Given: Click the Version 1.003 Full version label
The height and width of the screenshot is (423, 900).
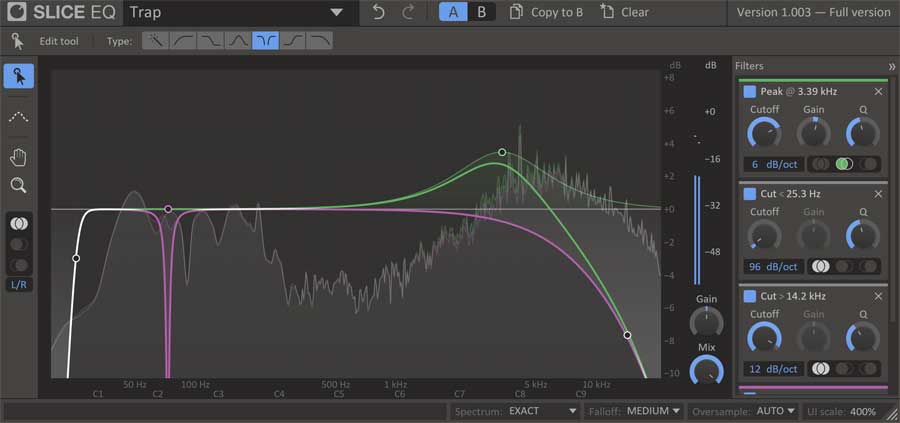Looking at the screenshot, I should coord(813,12).
